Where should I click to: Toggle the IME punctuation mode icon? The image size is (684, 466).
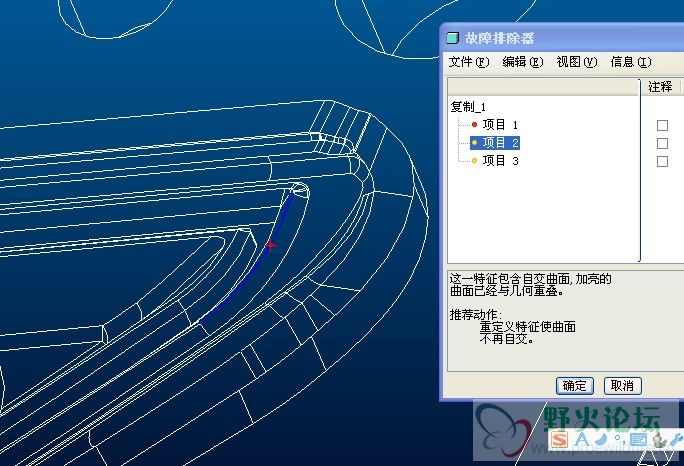pyautogui.click(x=619, y=438)
